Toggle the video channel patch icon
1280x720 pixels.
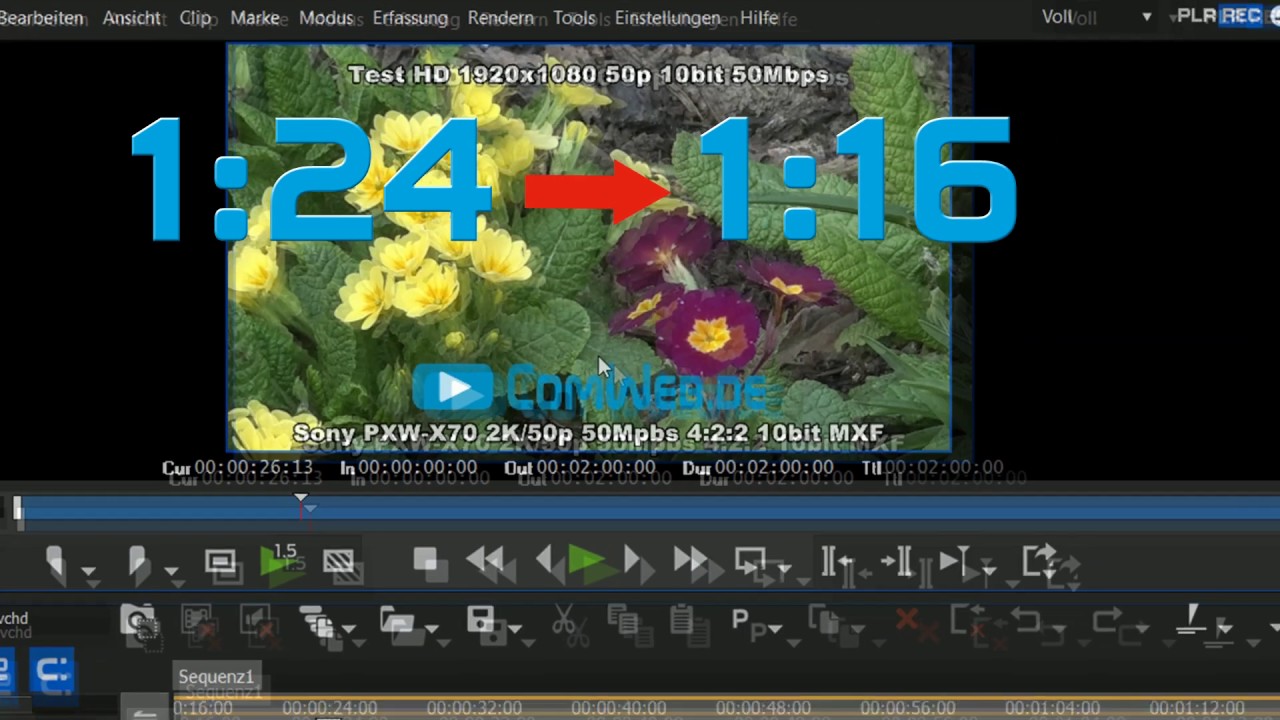tap(197, 621)
